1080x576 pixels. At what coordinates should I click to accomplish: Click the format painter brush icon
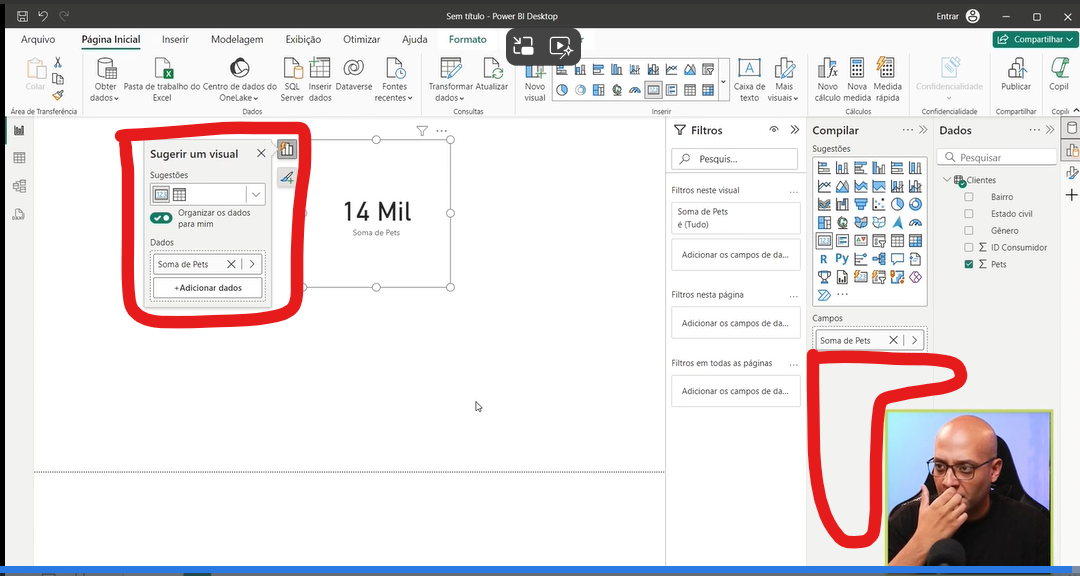point(58,95)
